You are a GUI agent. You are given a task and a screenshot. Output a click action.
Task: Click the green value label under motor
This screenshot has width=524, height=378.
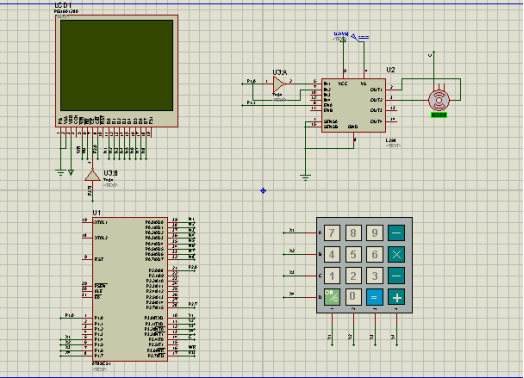439,115
